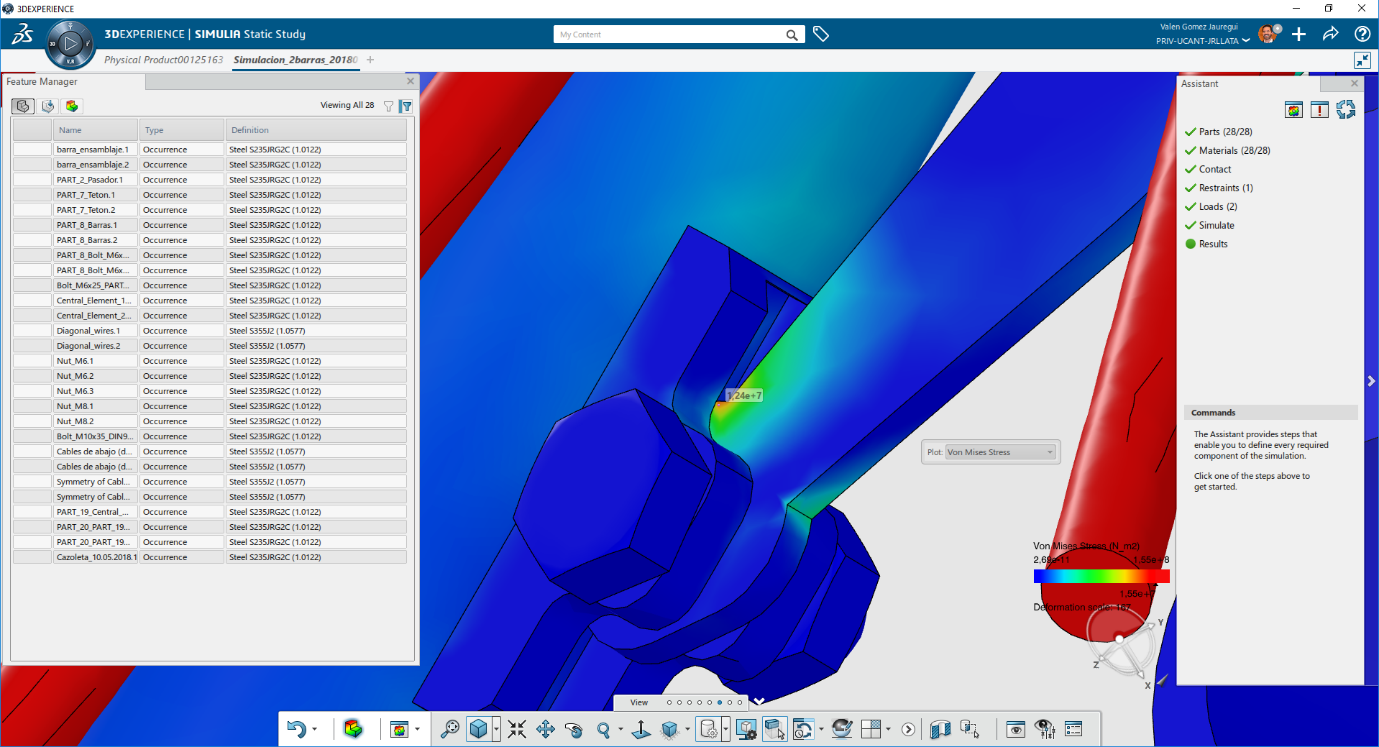Open the plot window icon's dropdown arrow
The width and height of the screenshot is (1379, 747).
tap(417, 730)
